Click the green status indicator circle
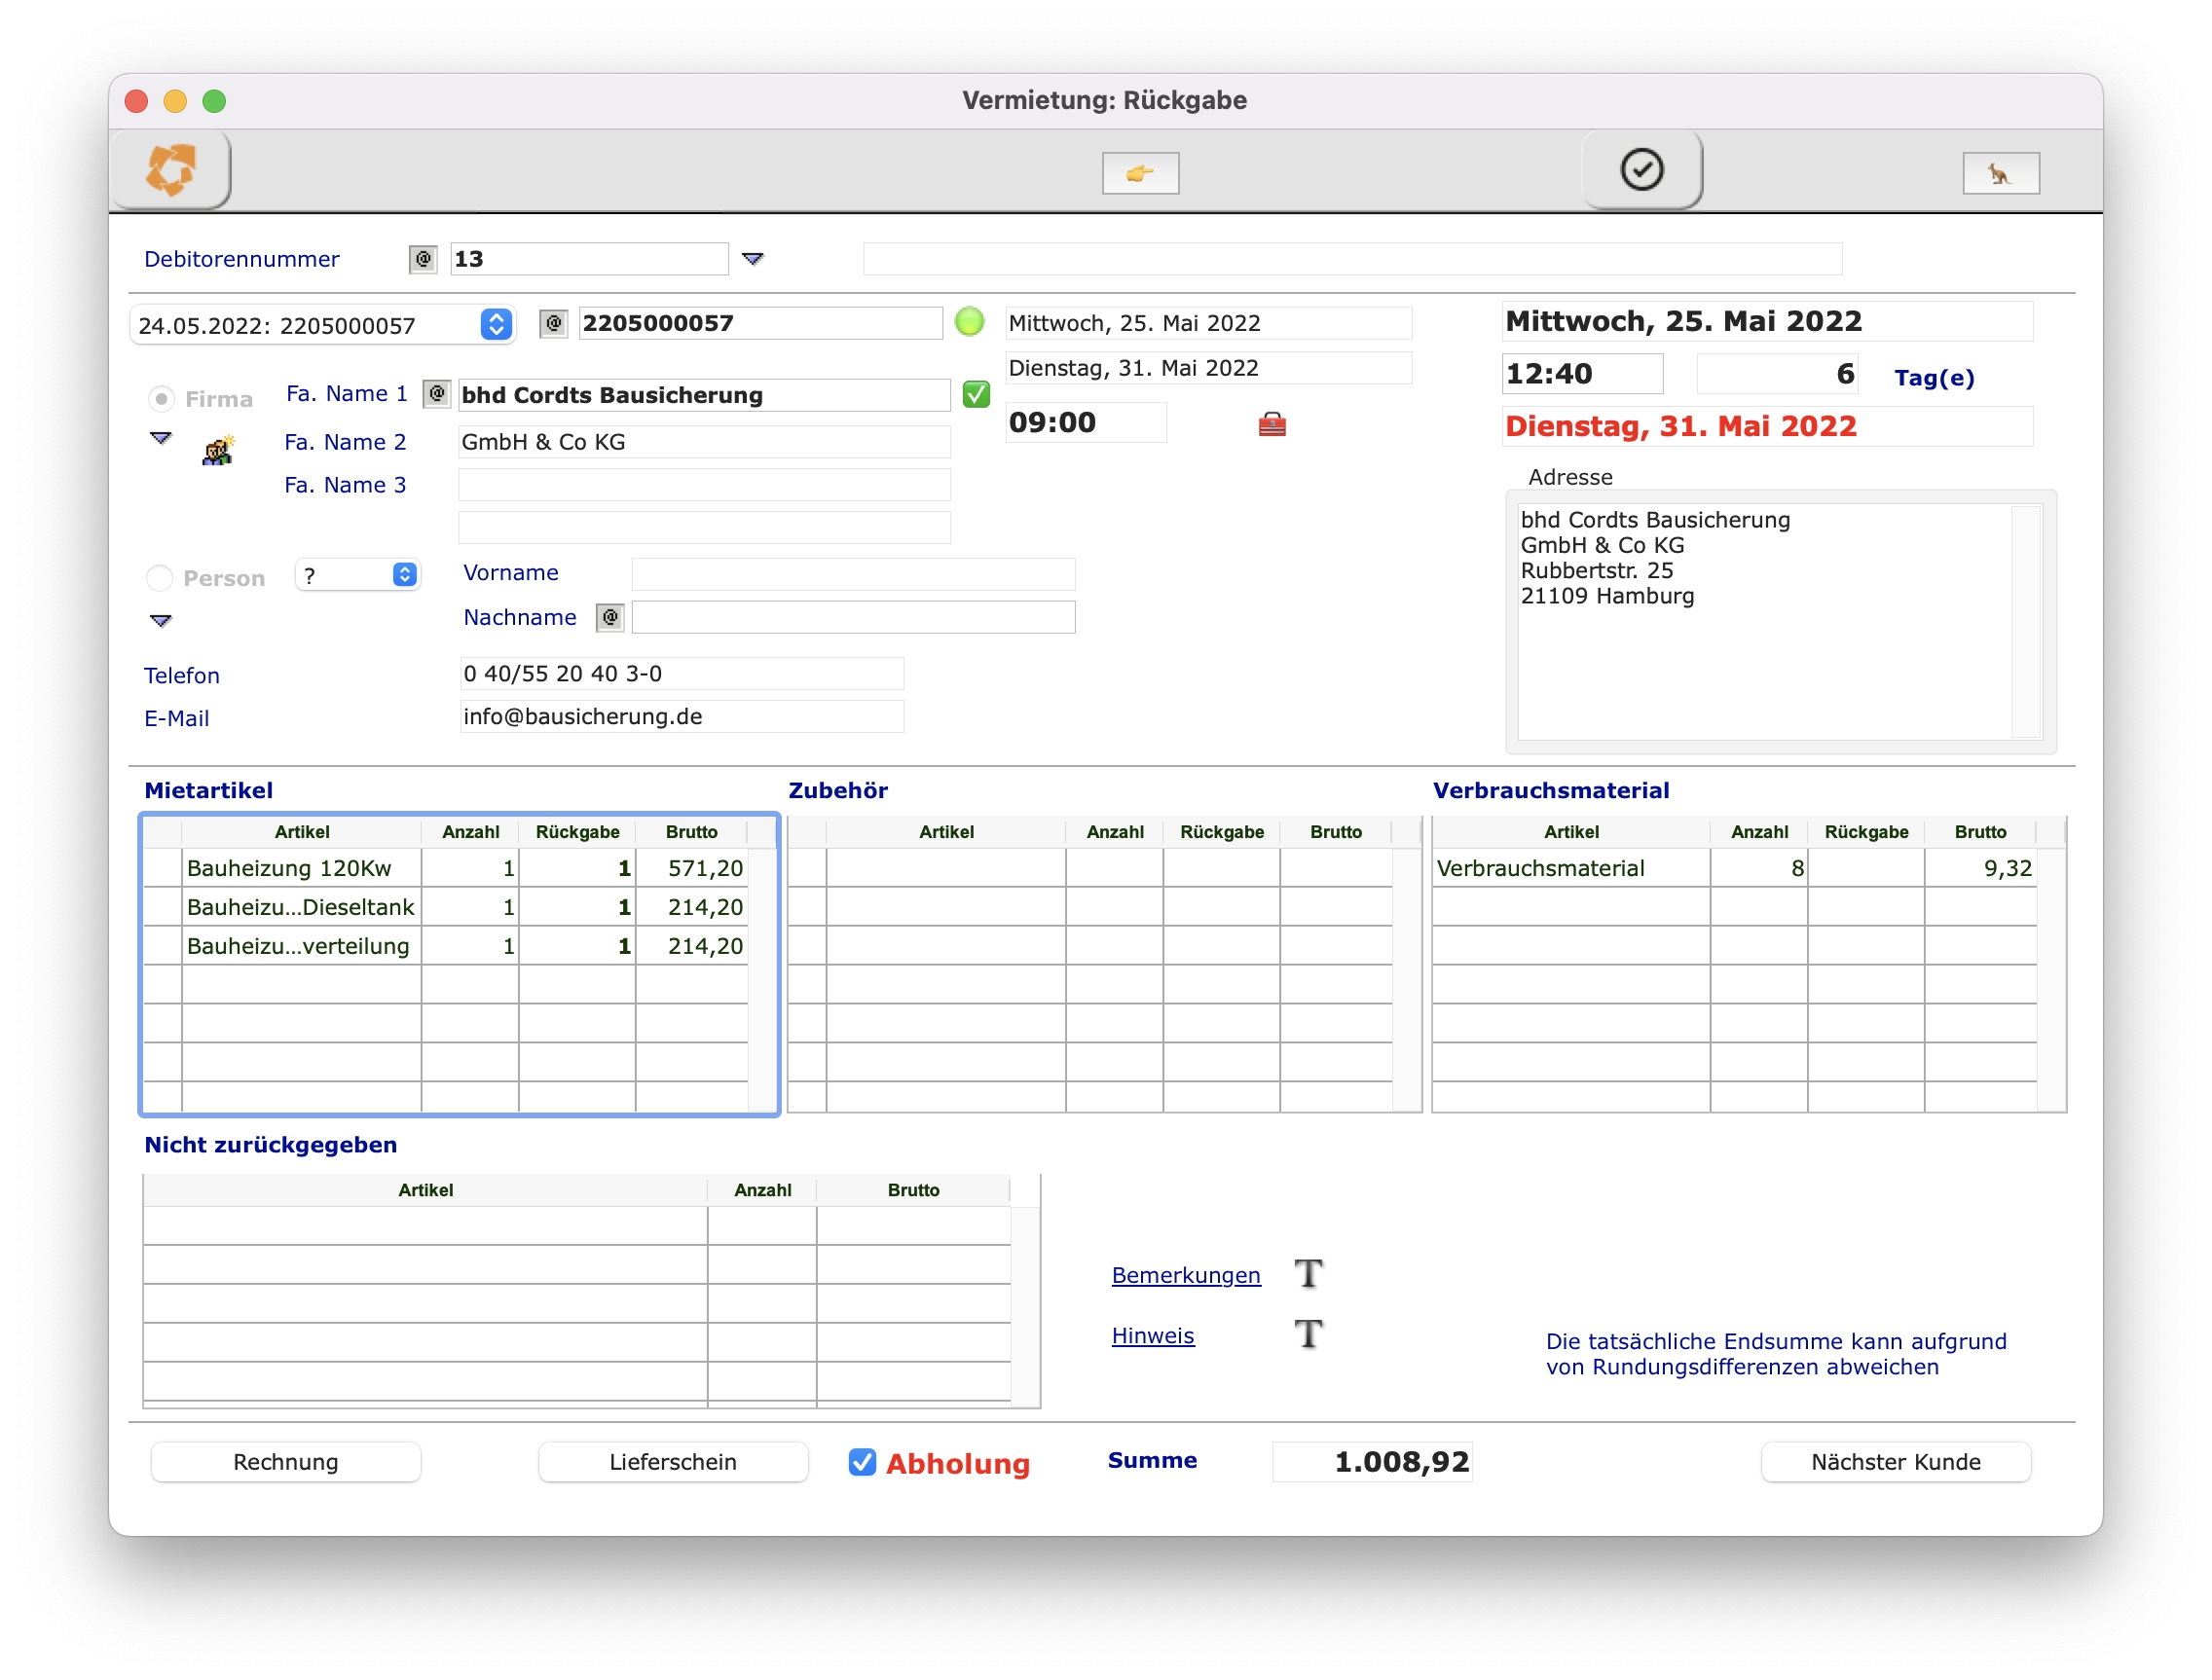 [x=969, y=322]
